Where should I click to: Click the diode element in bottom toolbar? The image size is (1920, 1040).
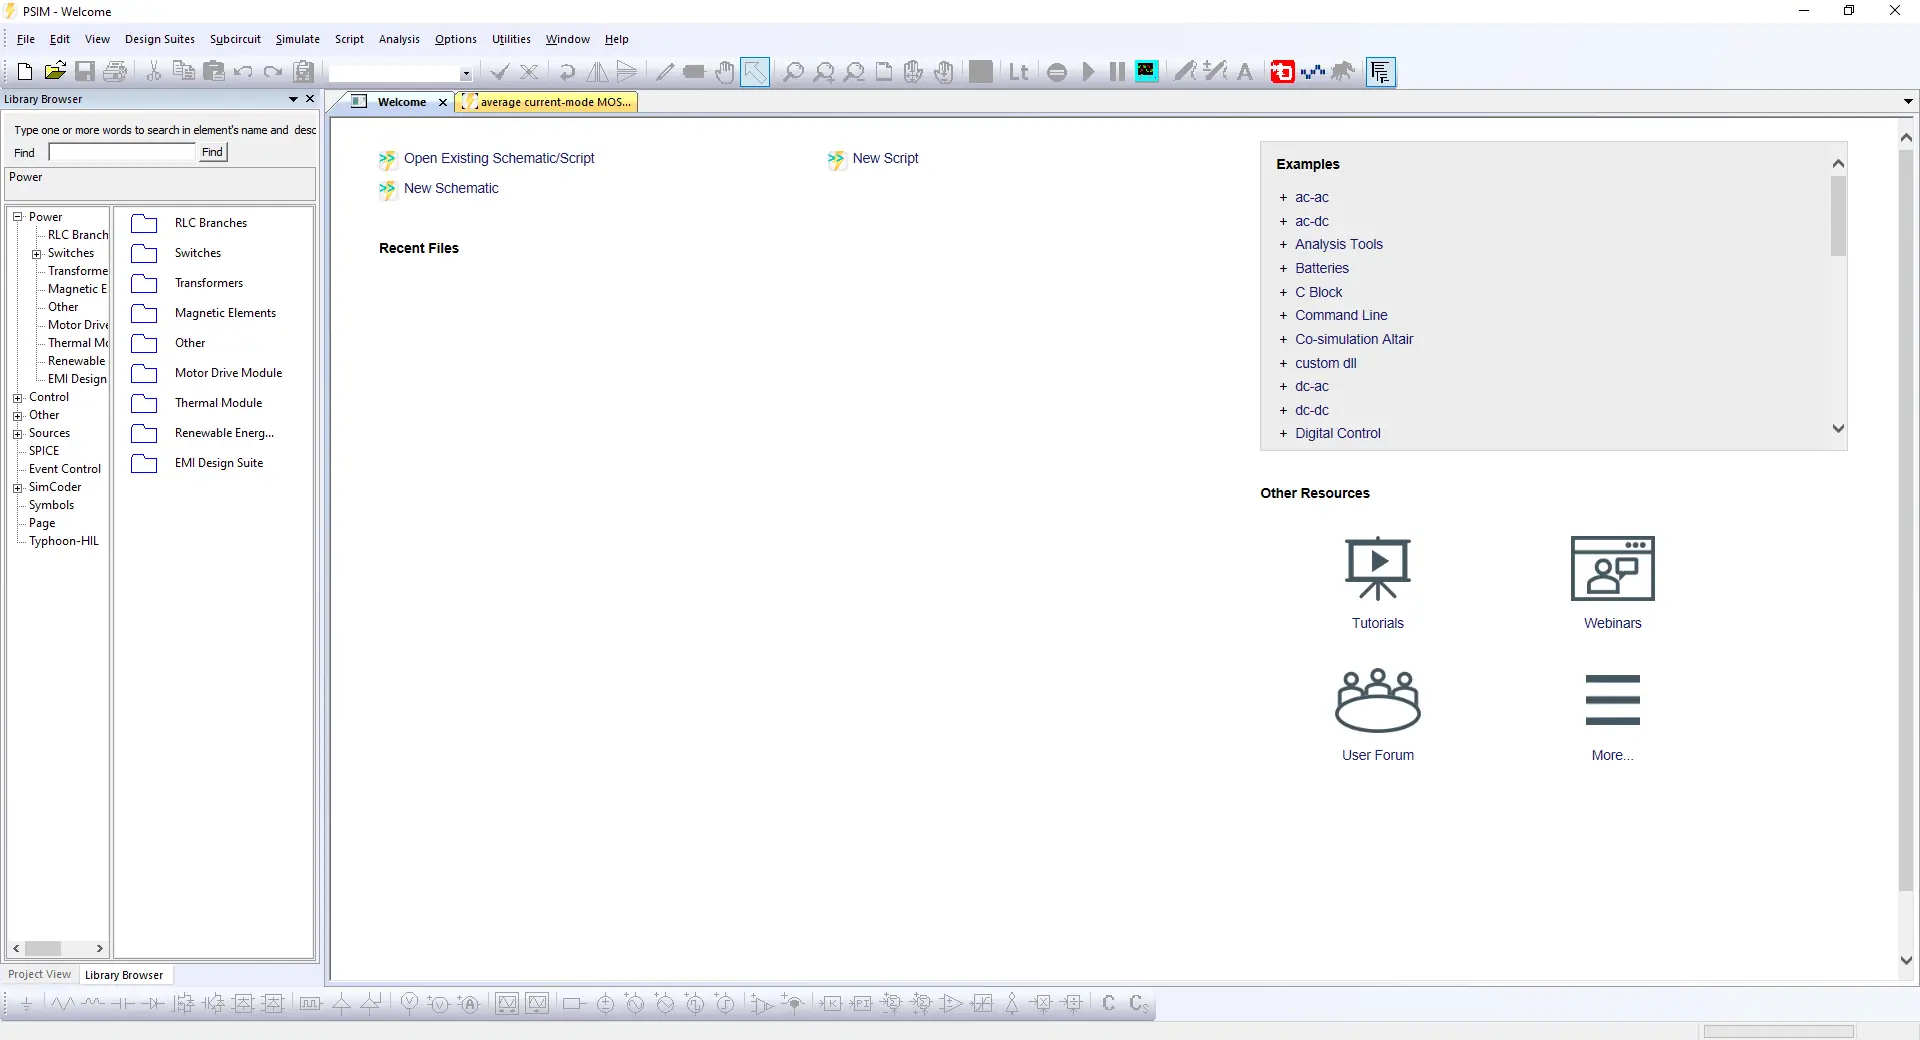(153, 1003)
